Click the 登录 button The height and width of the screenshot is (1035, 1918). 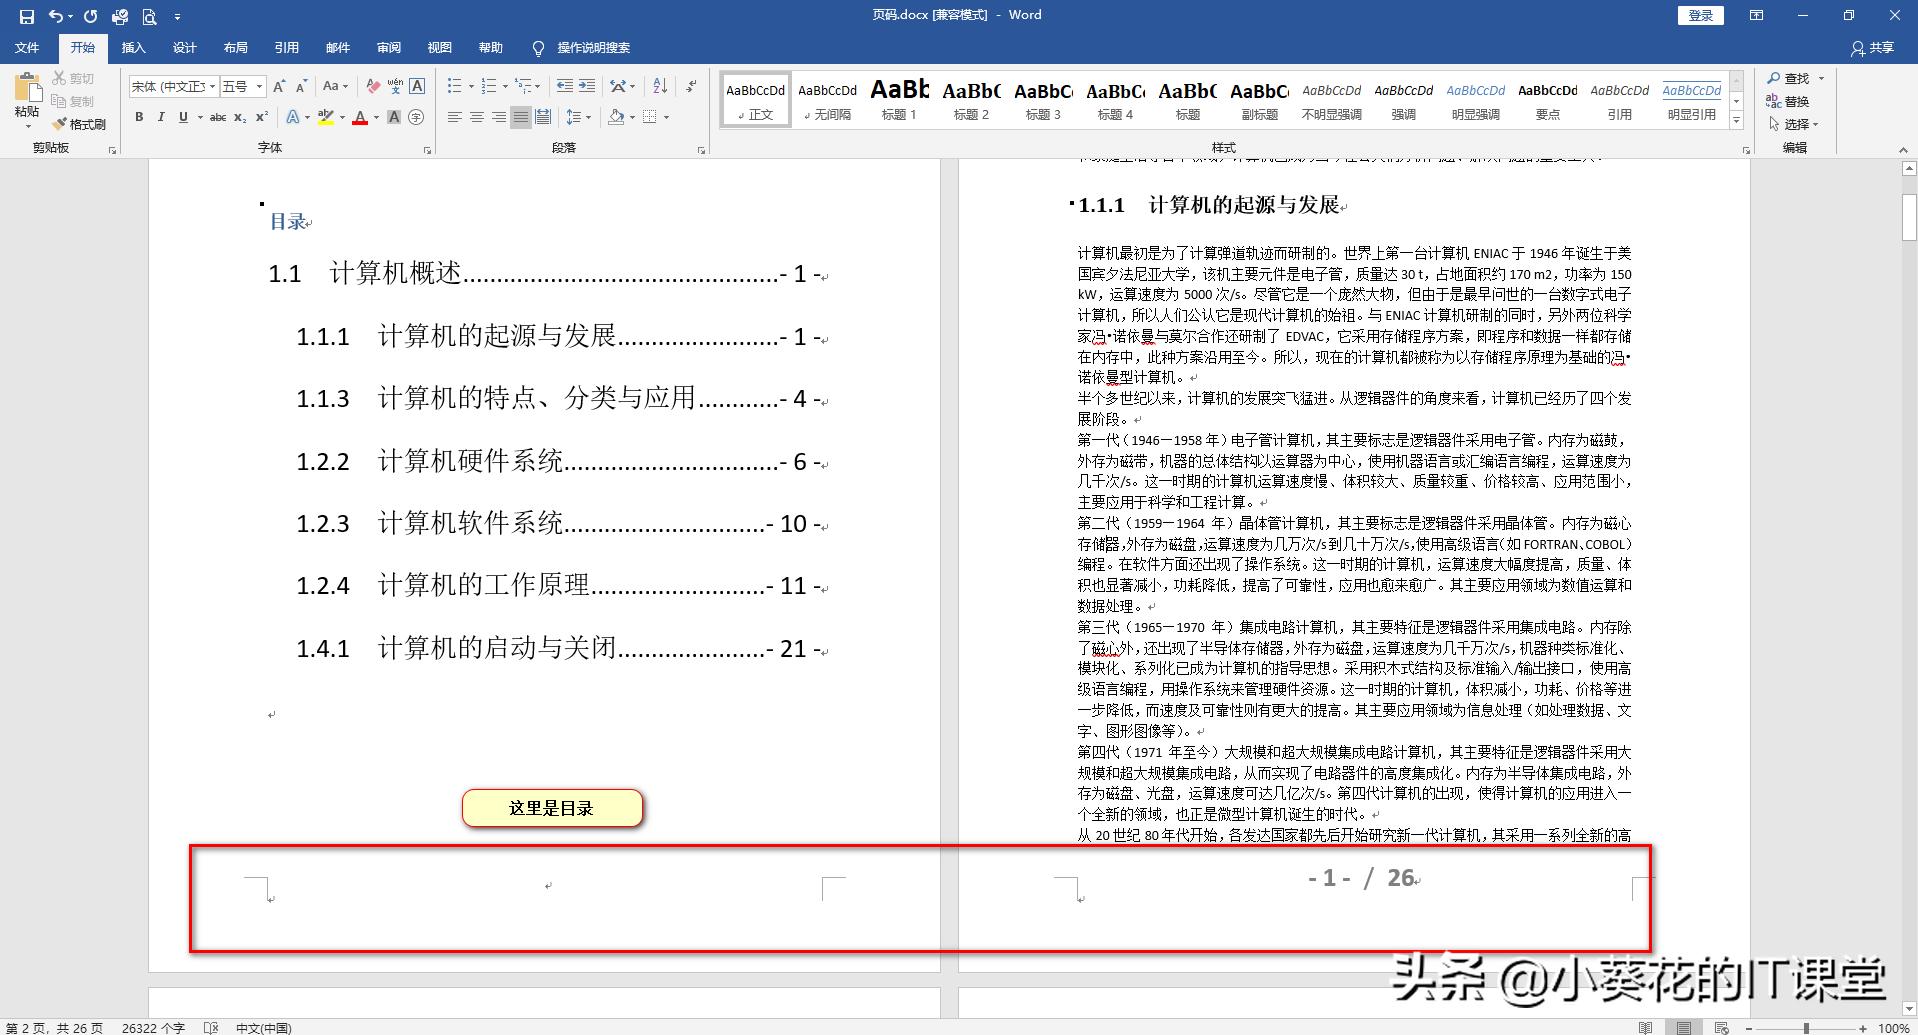click(1700, 15)
